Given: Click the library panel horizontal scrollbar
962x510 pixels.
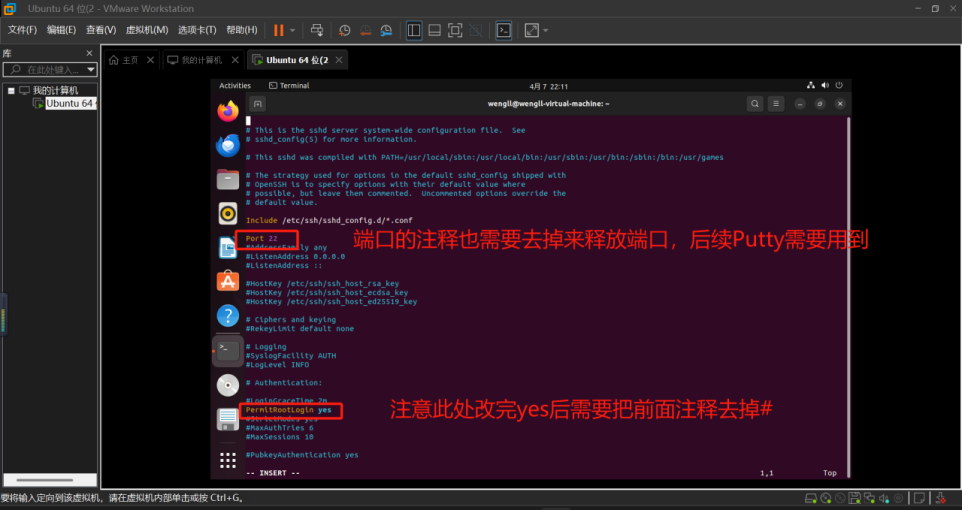Looking at the screenshot, I should 45,480.
